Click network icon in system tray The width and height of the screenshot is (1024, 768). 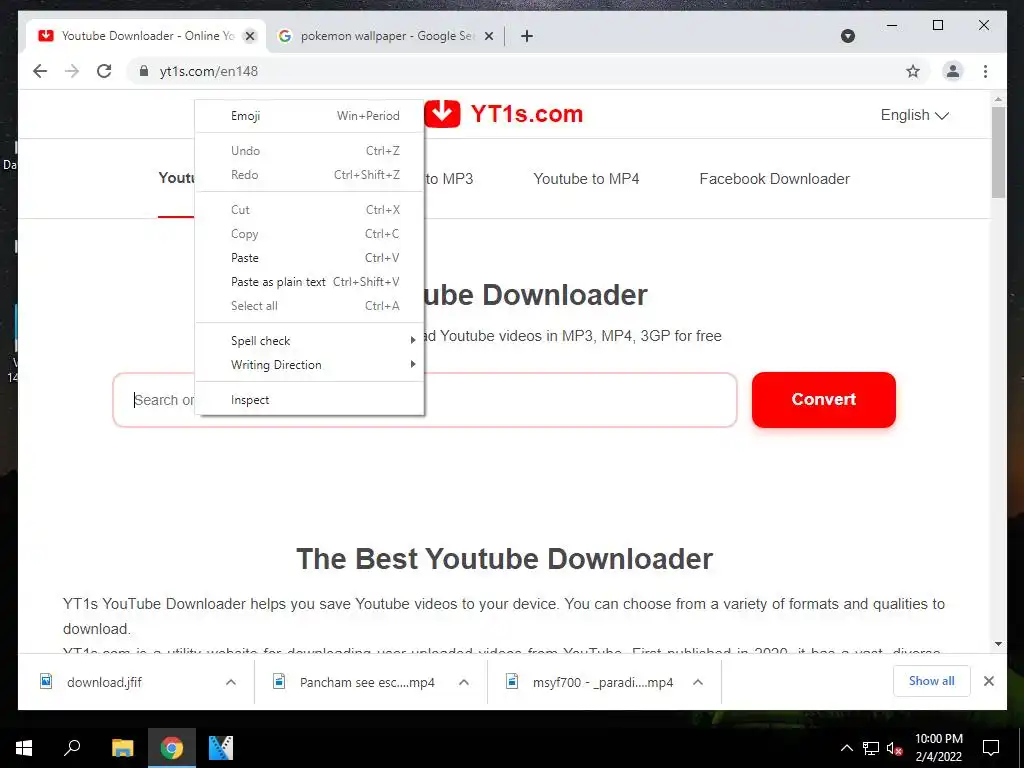pos(871,748)
